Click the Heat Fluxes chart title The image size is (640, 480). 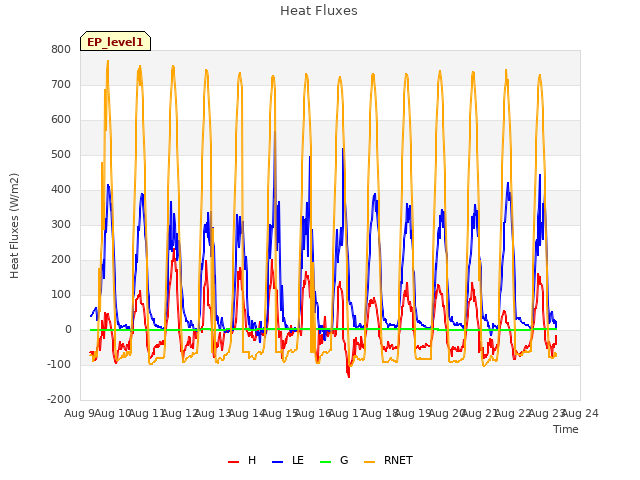319,11
